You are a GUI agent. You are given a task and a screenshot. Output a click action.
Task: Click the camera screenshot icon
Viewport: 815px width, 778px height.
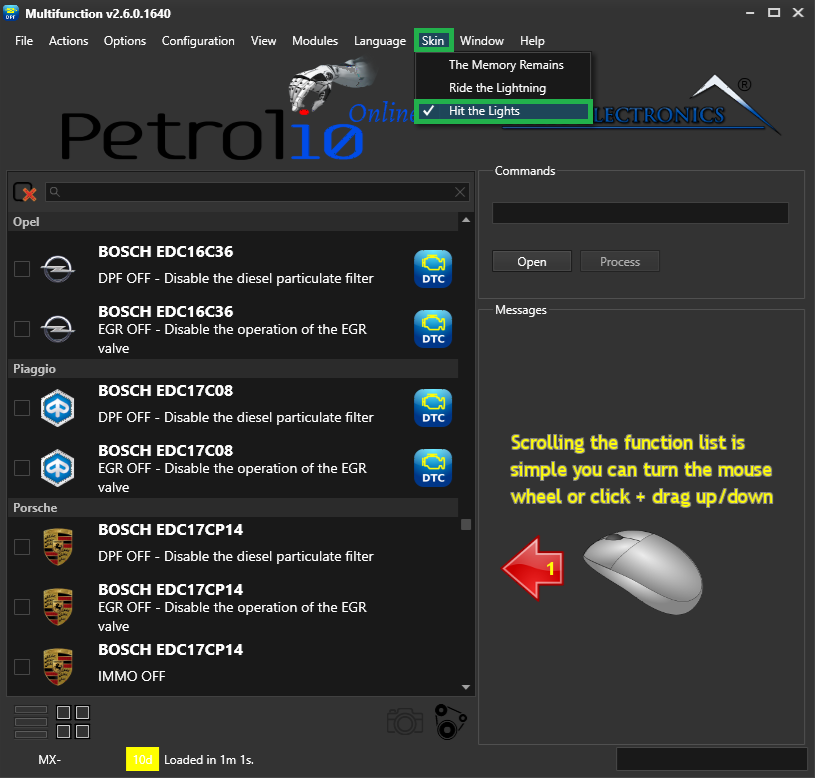(405, 721)
